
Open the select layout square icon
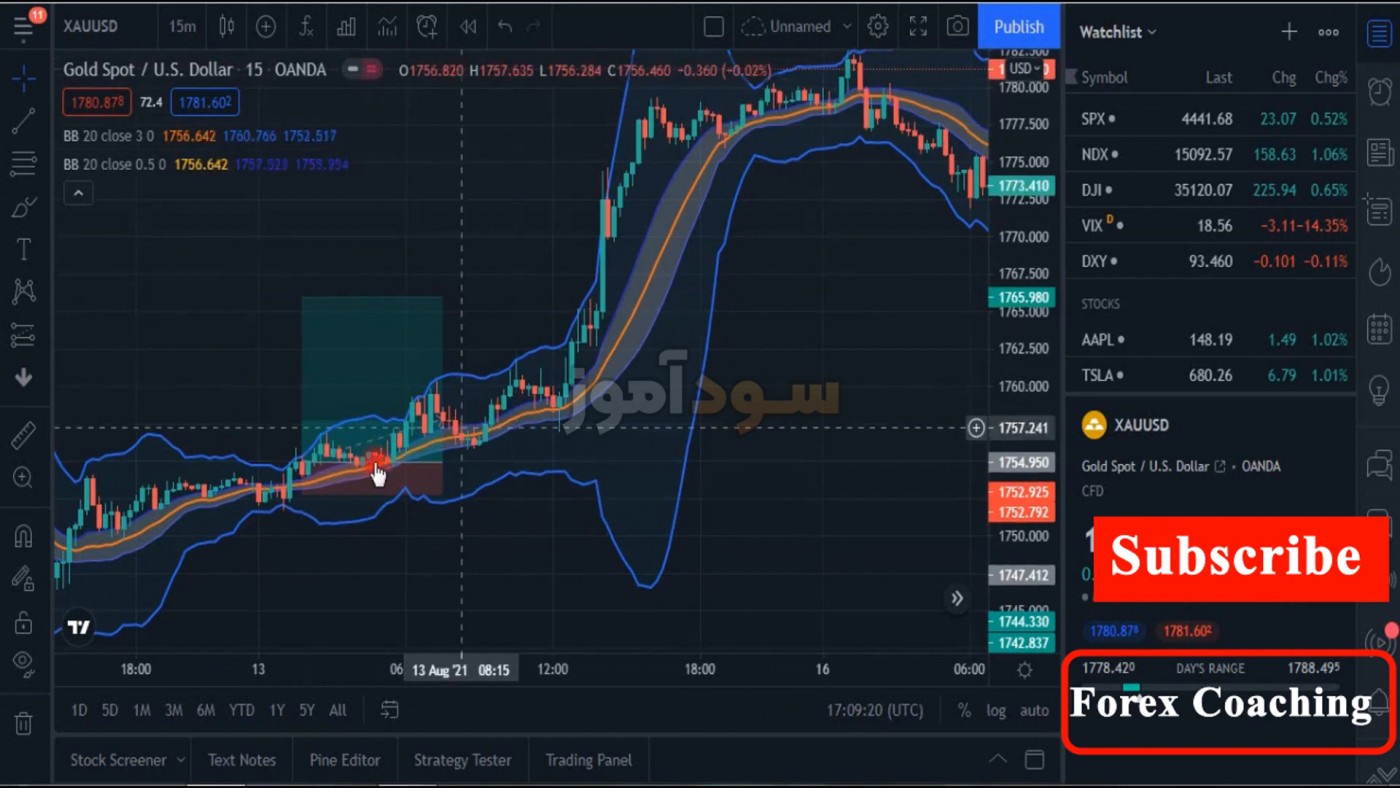(714, 27)
